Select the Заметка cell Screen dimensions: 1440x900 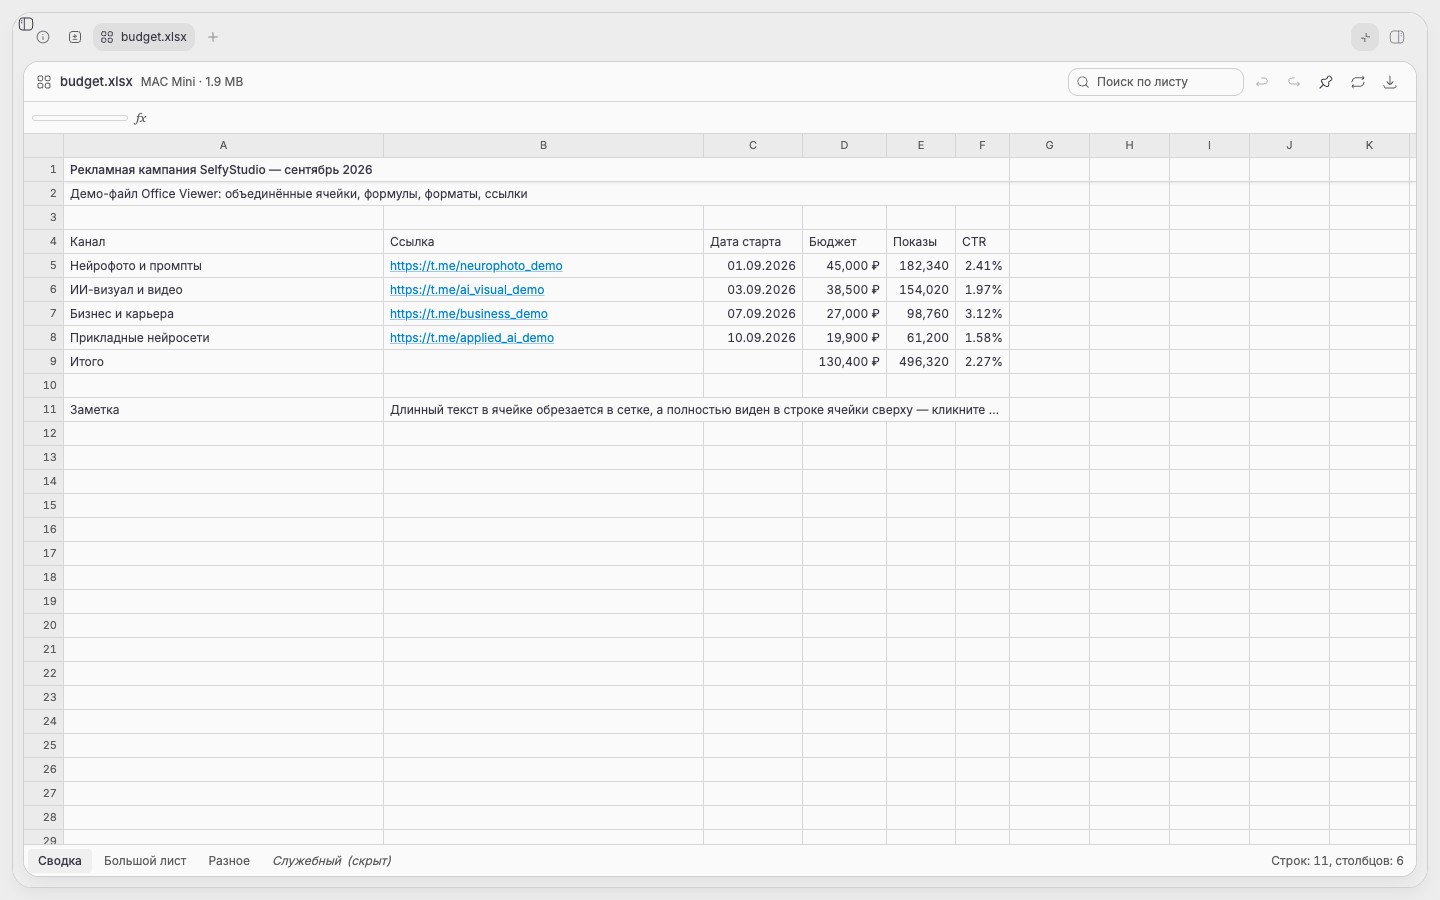[x=224, y=410]
